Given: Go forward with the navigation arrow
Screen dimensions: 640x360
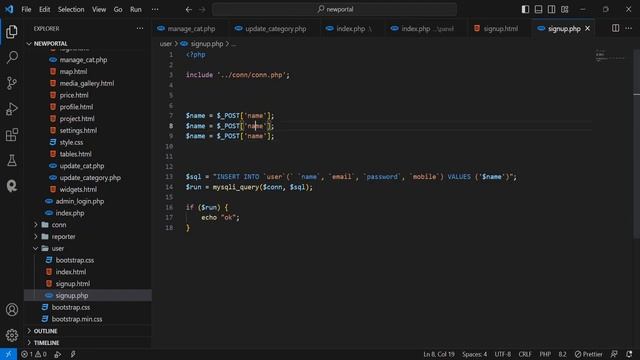Looking at the screenshot, I should tap(202, 9).
